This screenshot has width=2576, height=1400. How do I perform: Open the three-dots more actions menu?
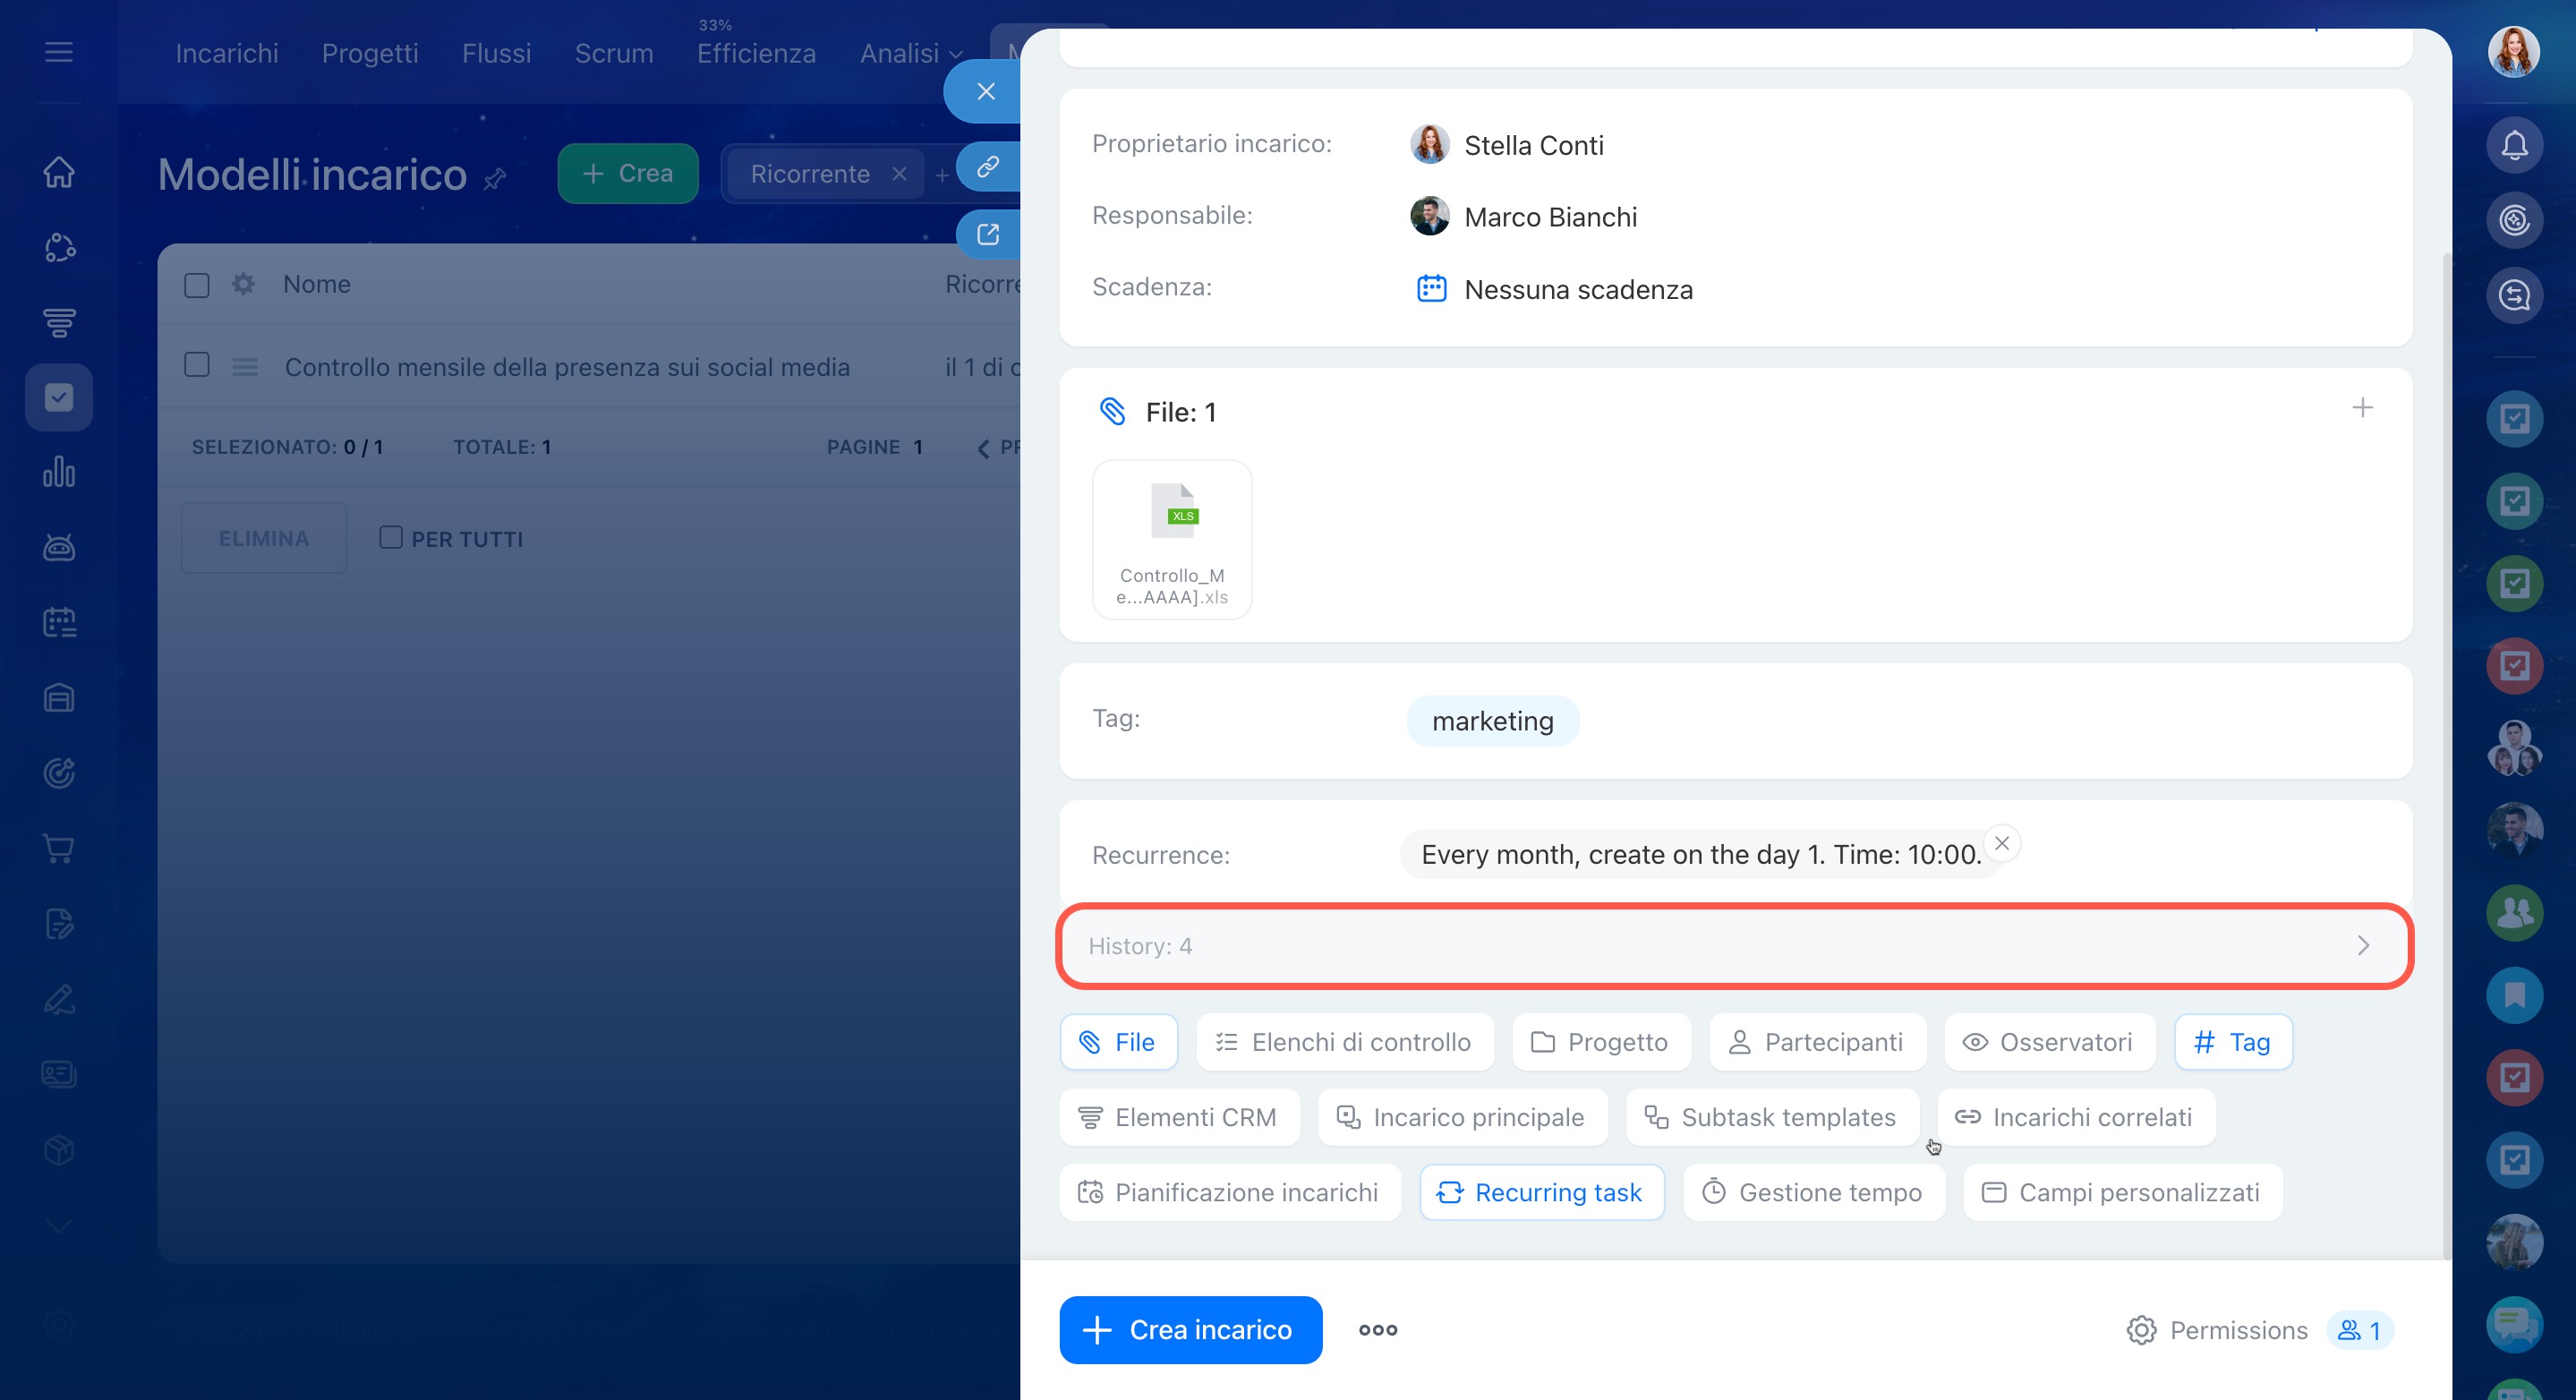click(1377, 1330)
